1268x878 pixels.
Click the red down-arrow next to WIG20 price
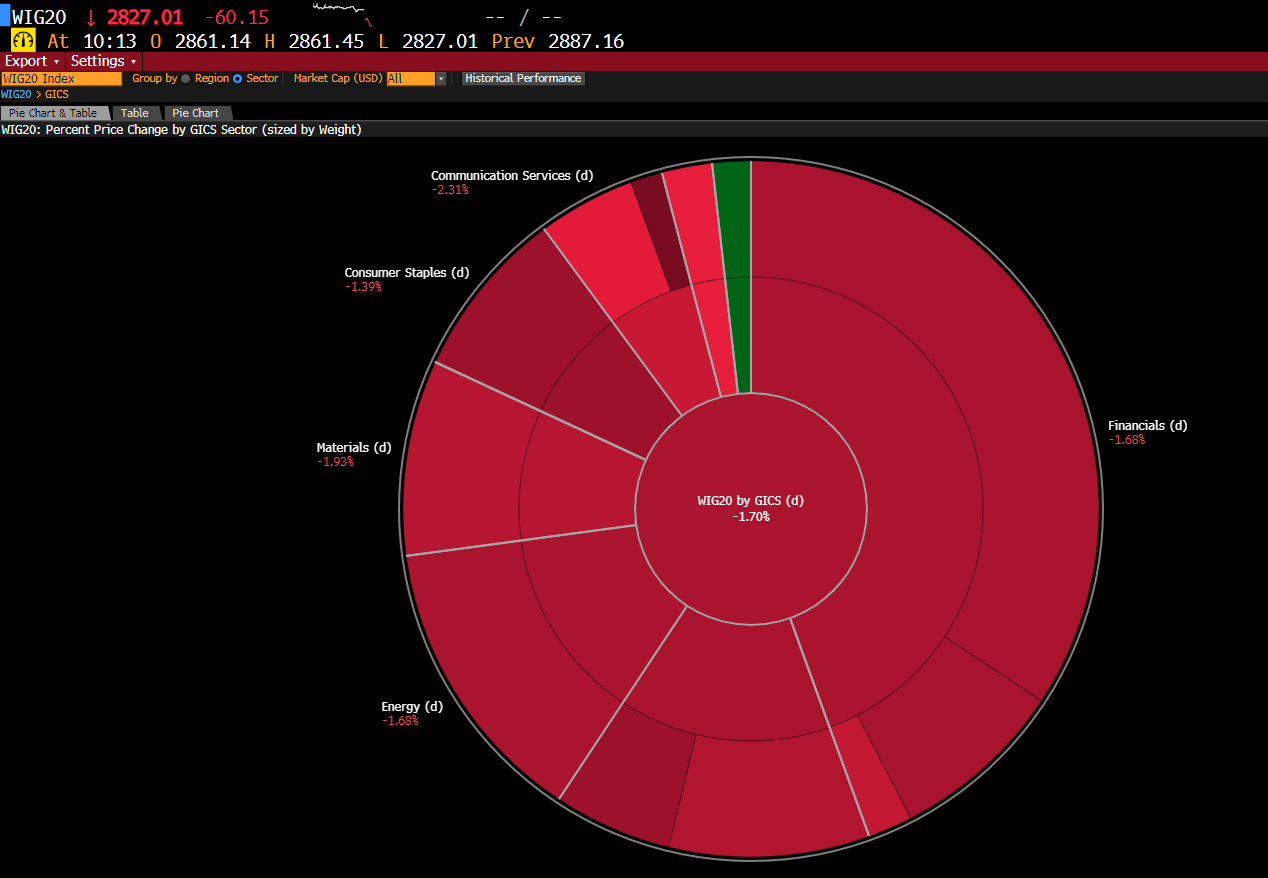tap(91, 17)
